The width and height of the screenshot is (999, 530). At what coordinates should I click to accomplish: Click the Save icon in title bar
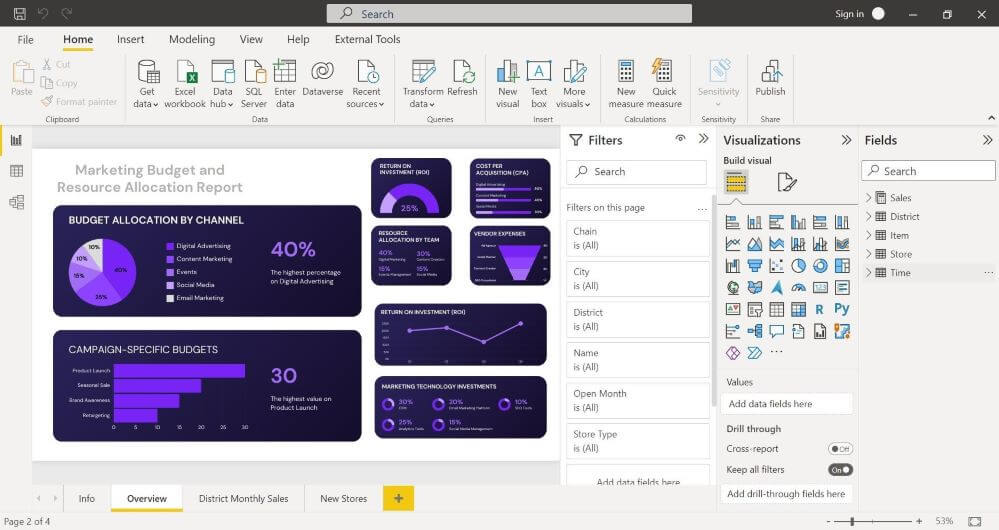pos(19,13)
